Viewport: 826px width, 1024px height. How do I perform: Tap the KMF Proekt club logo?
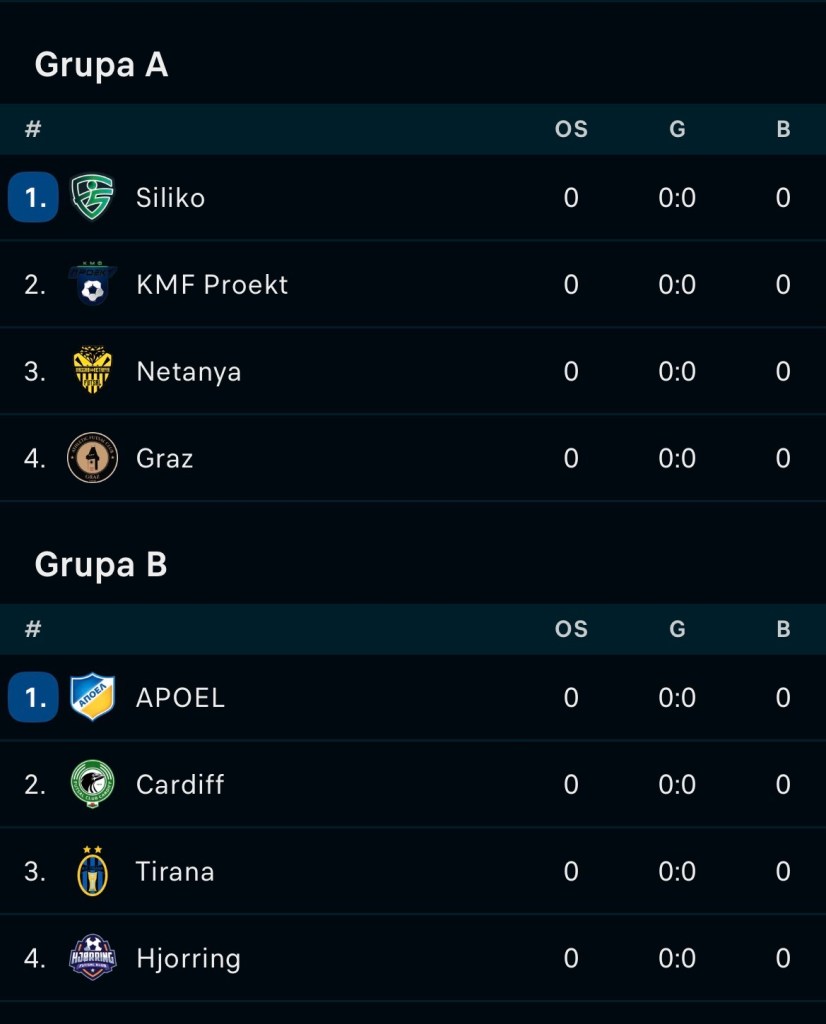click(92, 283)
